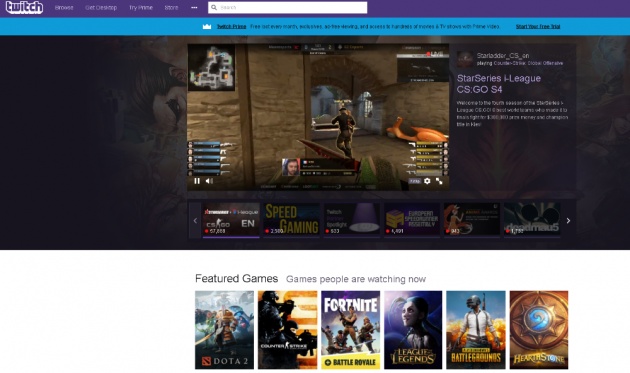The height and width of the screenshot is (373, 630).
Task: Click the Start Your Free Trial link
Action: coord(538,27)
